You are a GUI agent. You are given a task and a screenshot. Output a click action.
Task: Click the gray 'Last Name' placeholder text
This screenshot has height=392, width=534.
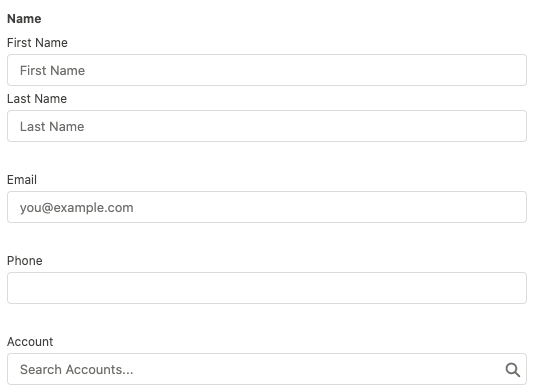[52, 127]
